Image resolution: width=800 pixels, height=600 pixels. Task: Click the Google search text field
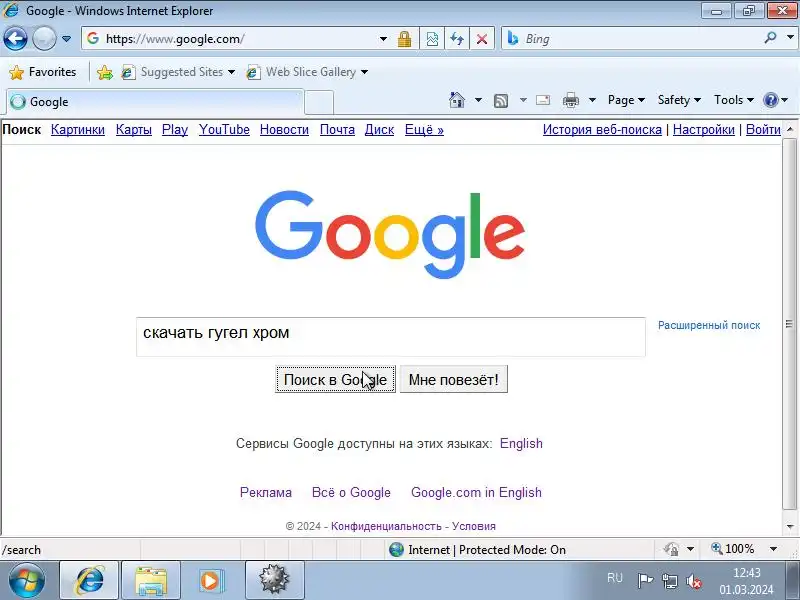pos(391,337)
